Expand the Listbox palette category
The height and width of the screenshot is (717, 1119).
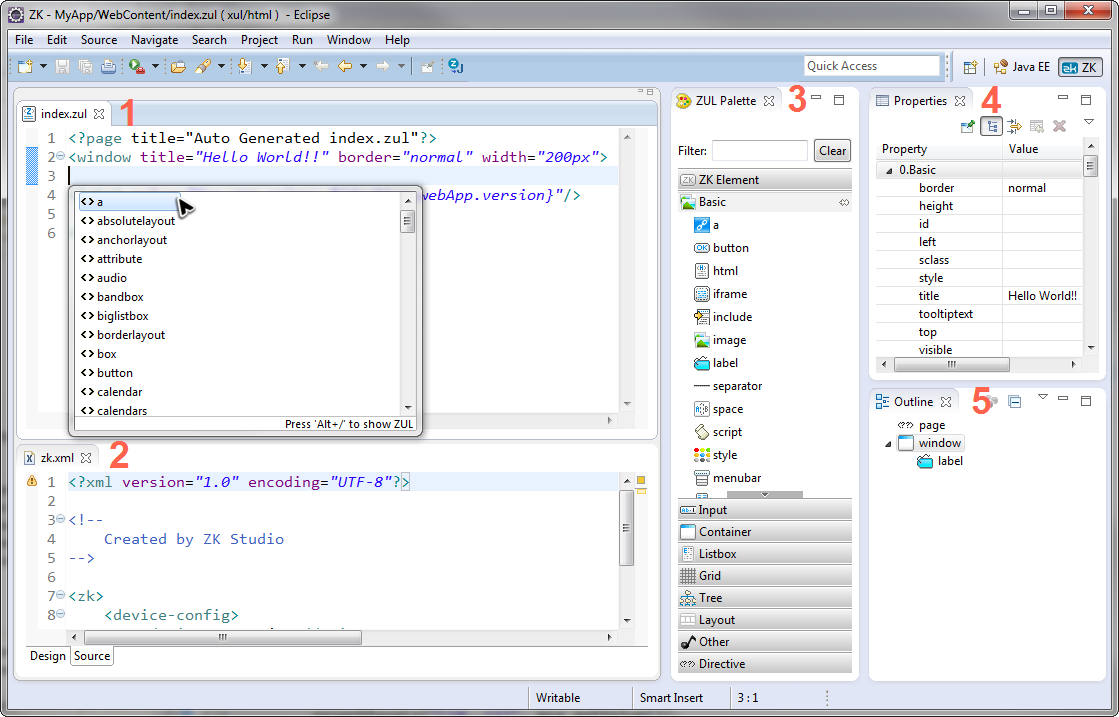765,554
